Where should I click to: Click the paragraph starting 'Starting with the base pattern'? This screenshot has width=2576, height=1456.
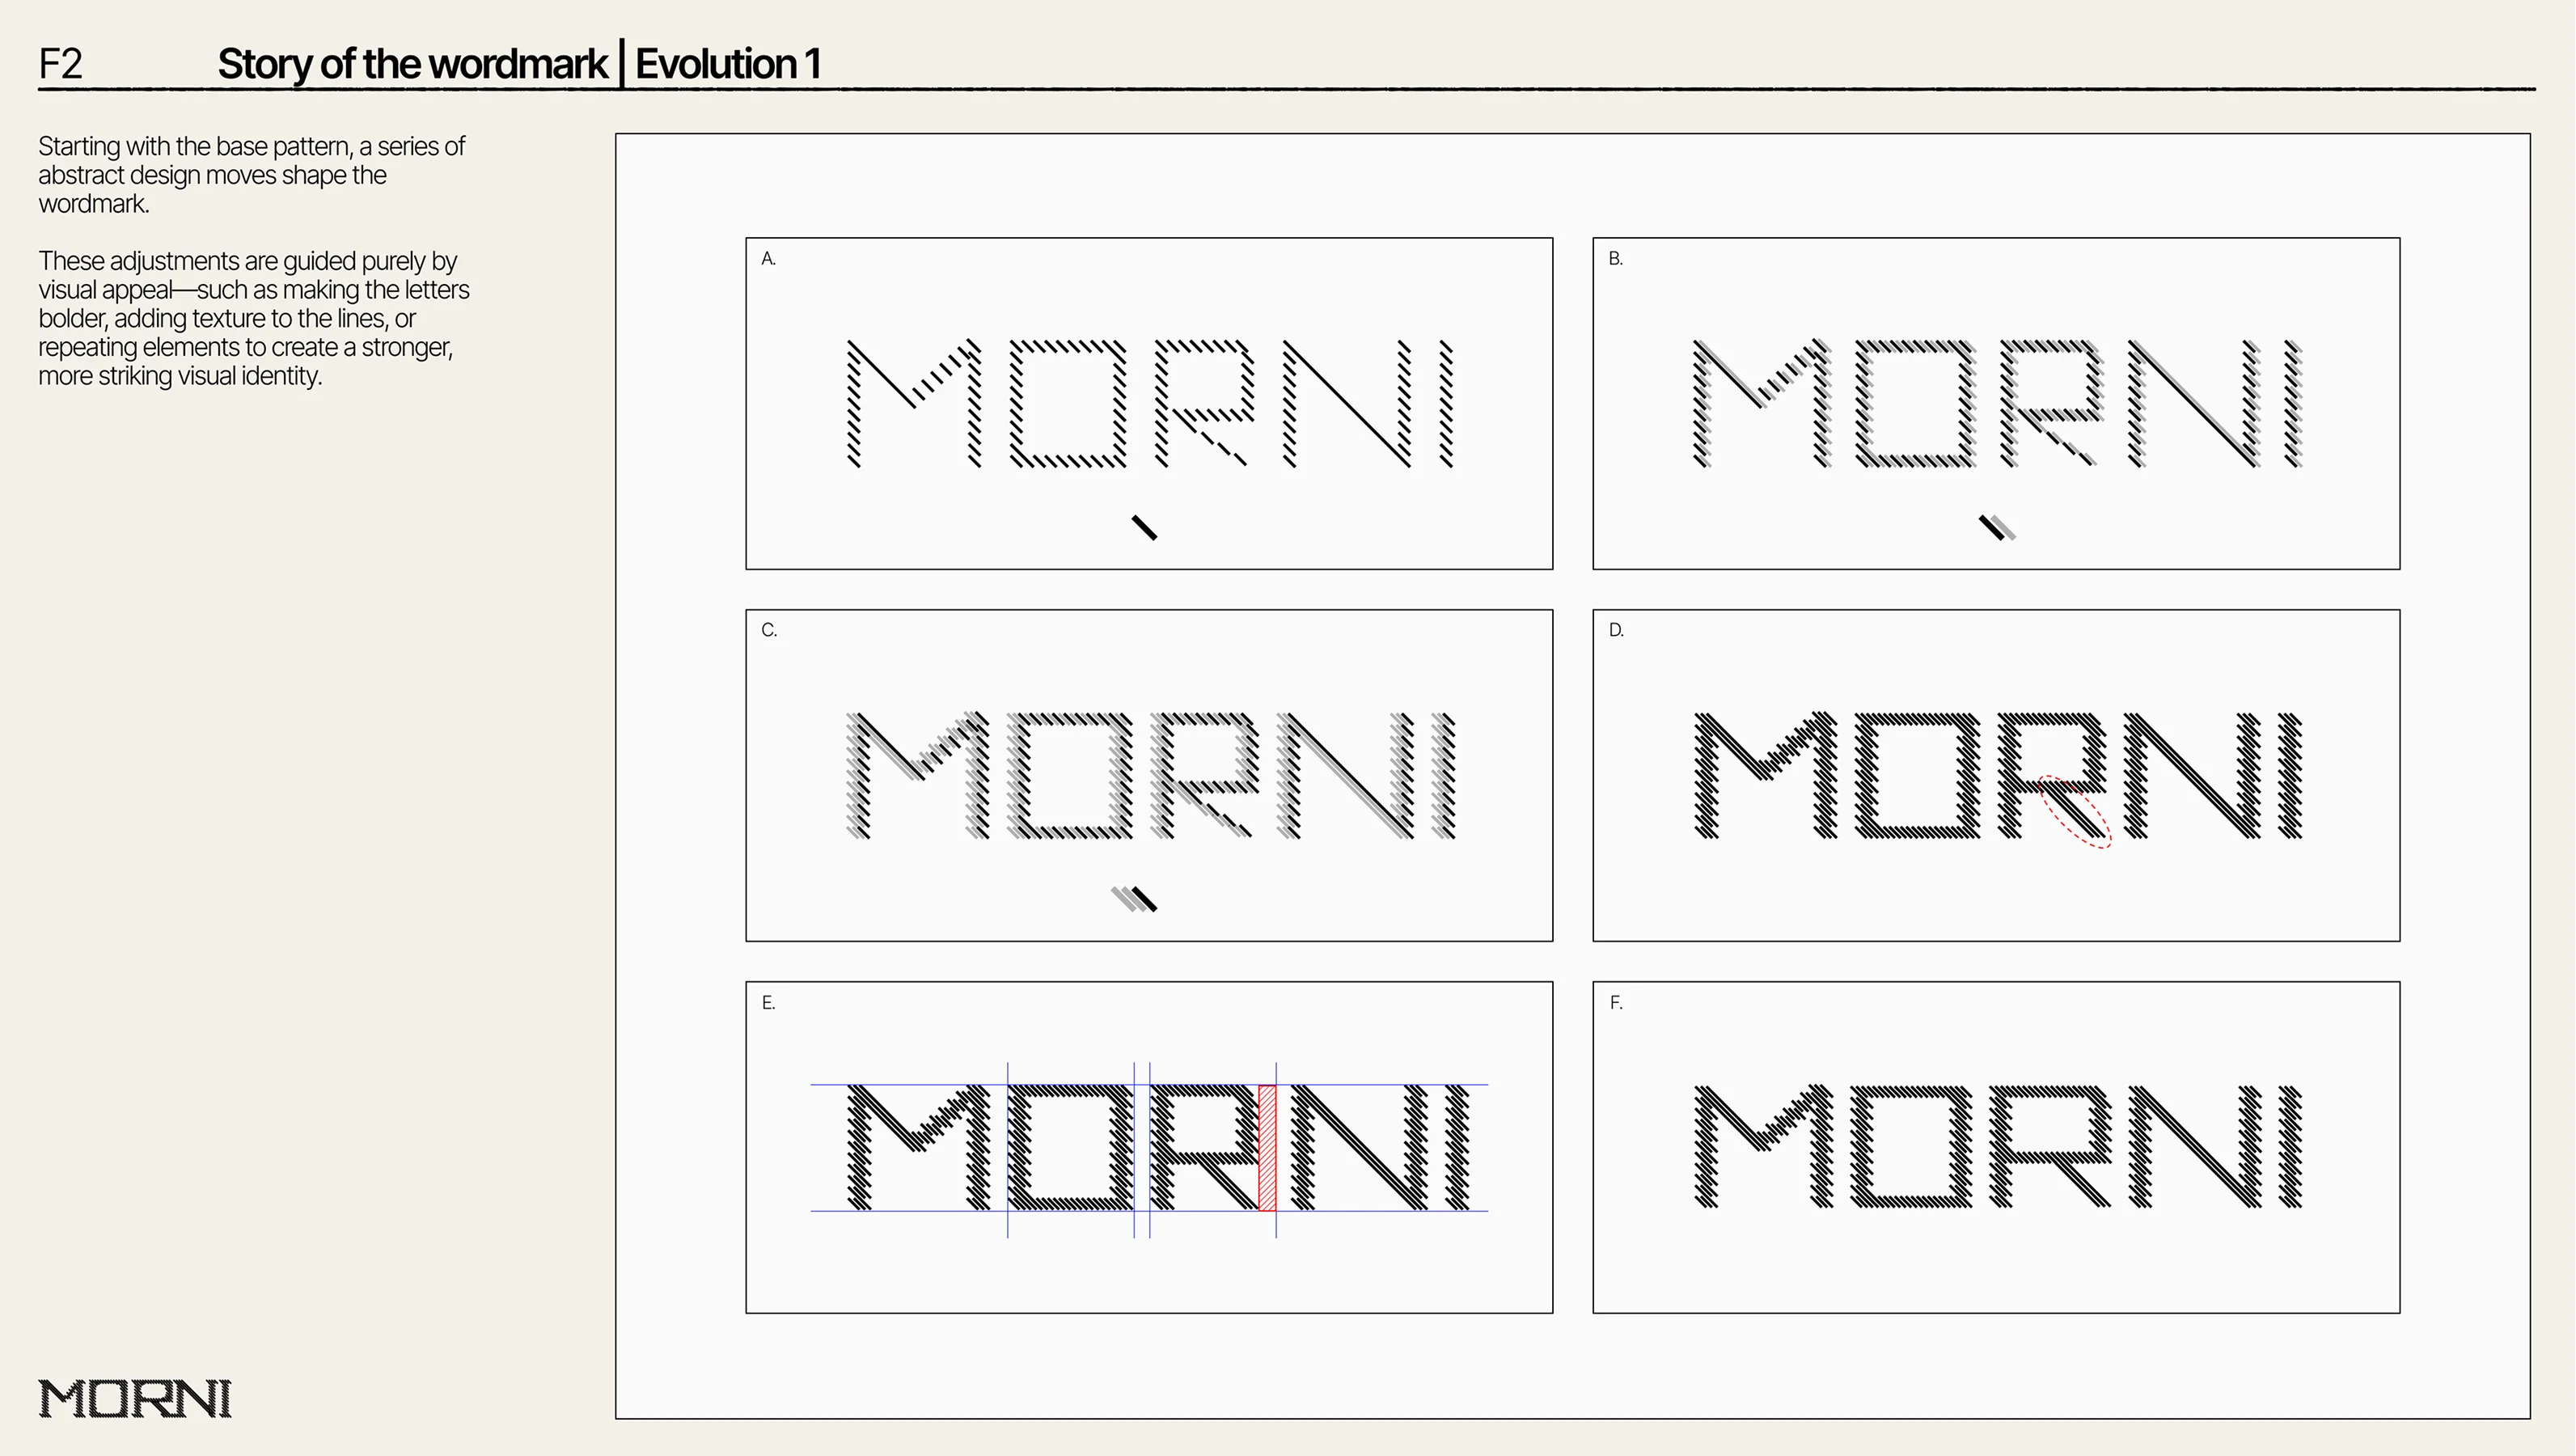[251, 175]
